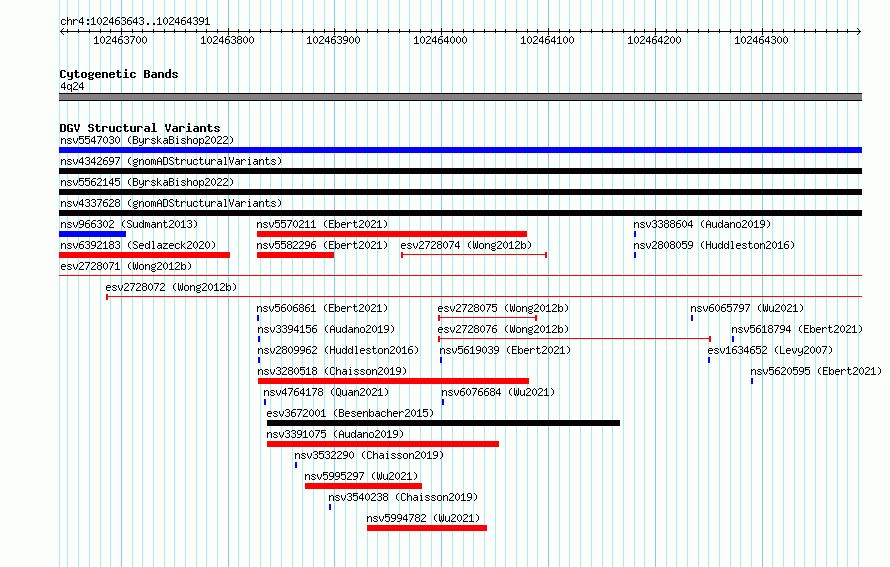
Task: Click the esv3672001 (Besenbacher2015) label
Action: pos(350,413)
